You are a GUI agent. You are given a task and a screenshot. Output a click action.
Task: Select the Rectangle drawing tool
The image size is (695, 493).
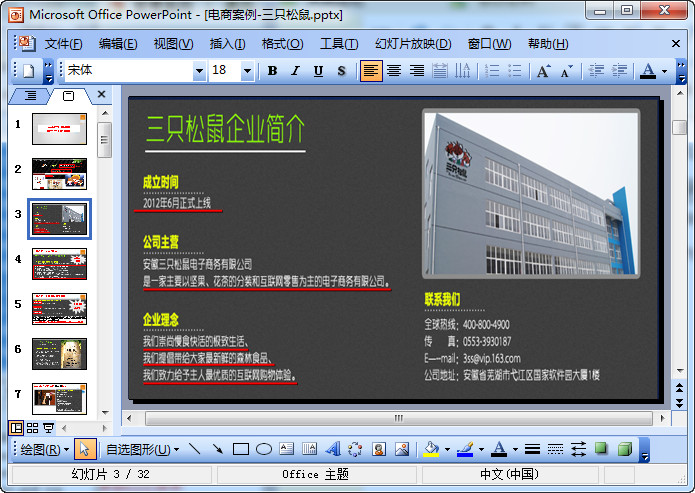coord(241,449)
